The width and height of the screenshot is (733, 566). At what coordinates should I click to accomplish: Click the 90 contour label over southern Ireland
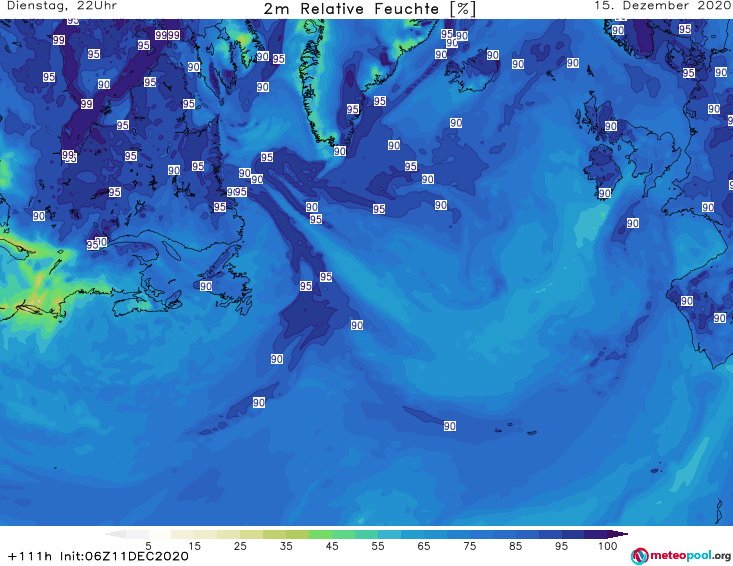(605, 193)
